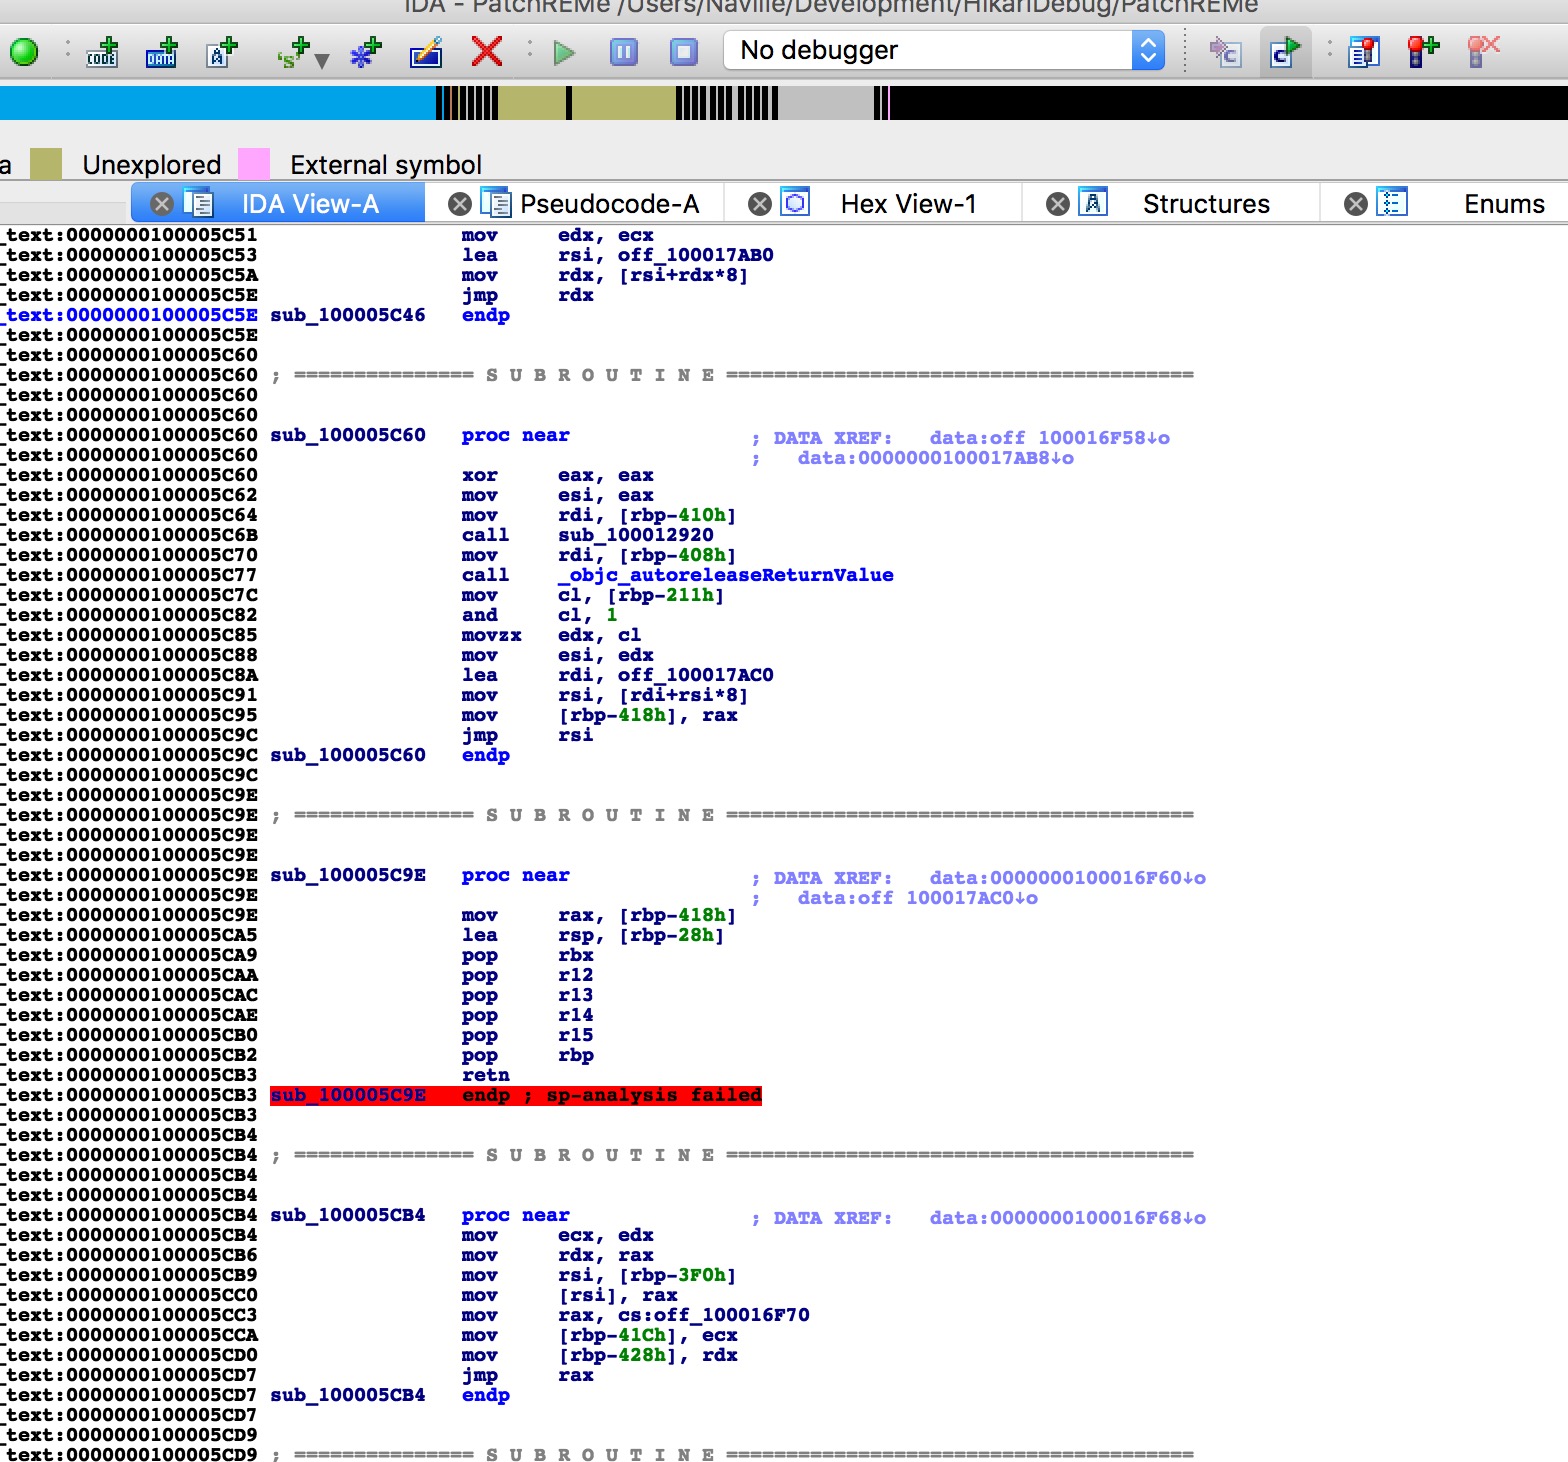This screenshot has width=1568, height=1462.
Task: Click the red X undefine icon
Action: click(x=487, y=51)
